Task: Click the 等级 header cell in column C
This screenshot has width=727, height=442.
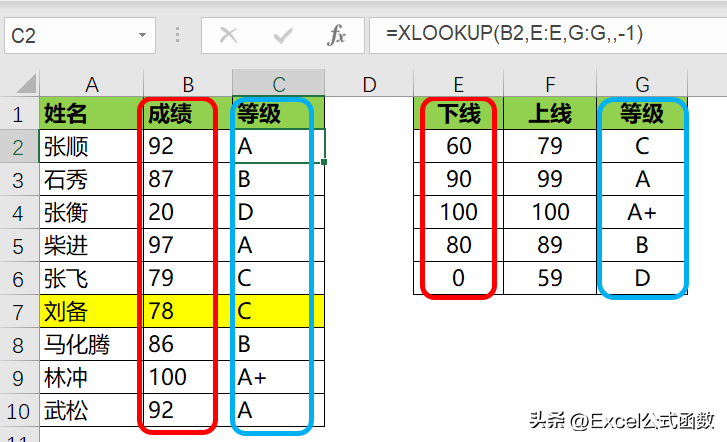Action: pos(278,113)
